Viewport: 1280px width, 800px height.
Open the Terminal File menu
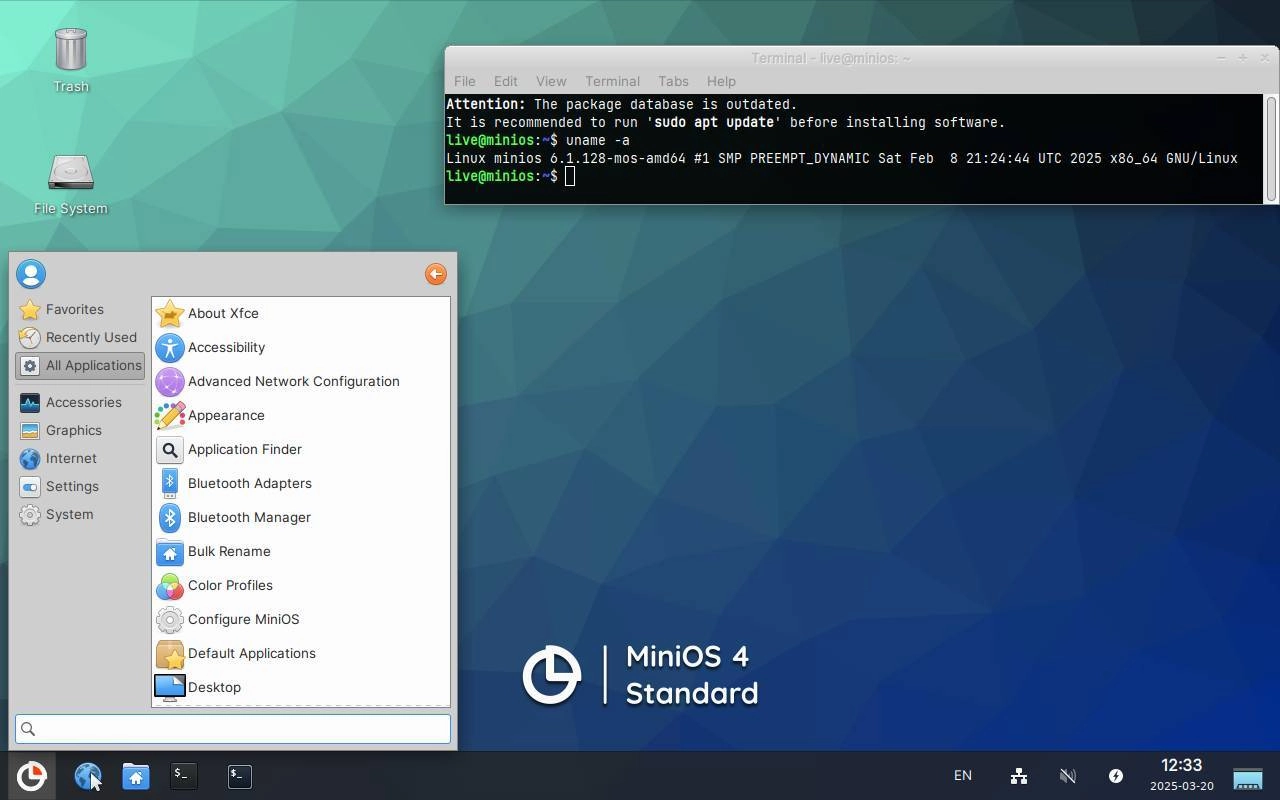pyautogui.click(x=465, y=81)
